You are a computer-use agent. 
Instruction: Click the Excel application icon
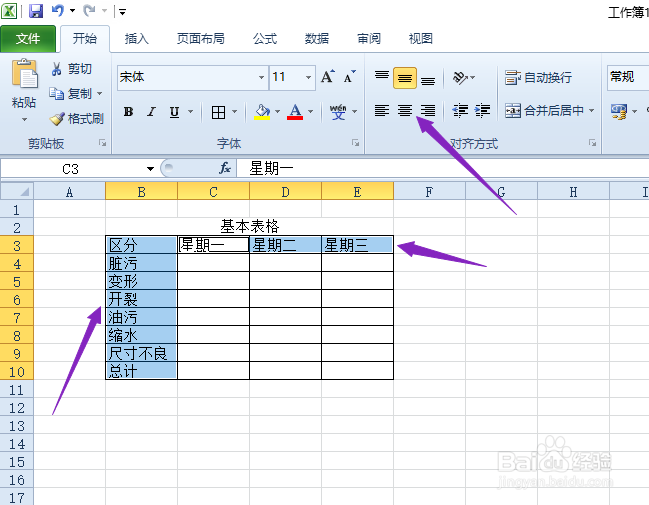(9, 11)
